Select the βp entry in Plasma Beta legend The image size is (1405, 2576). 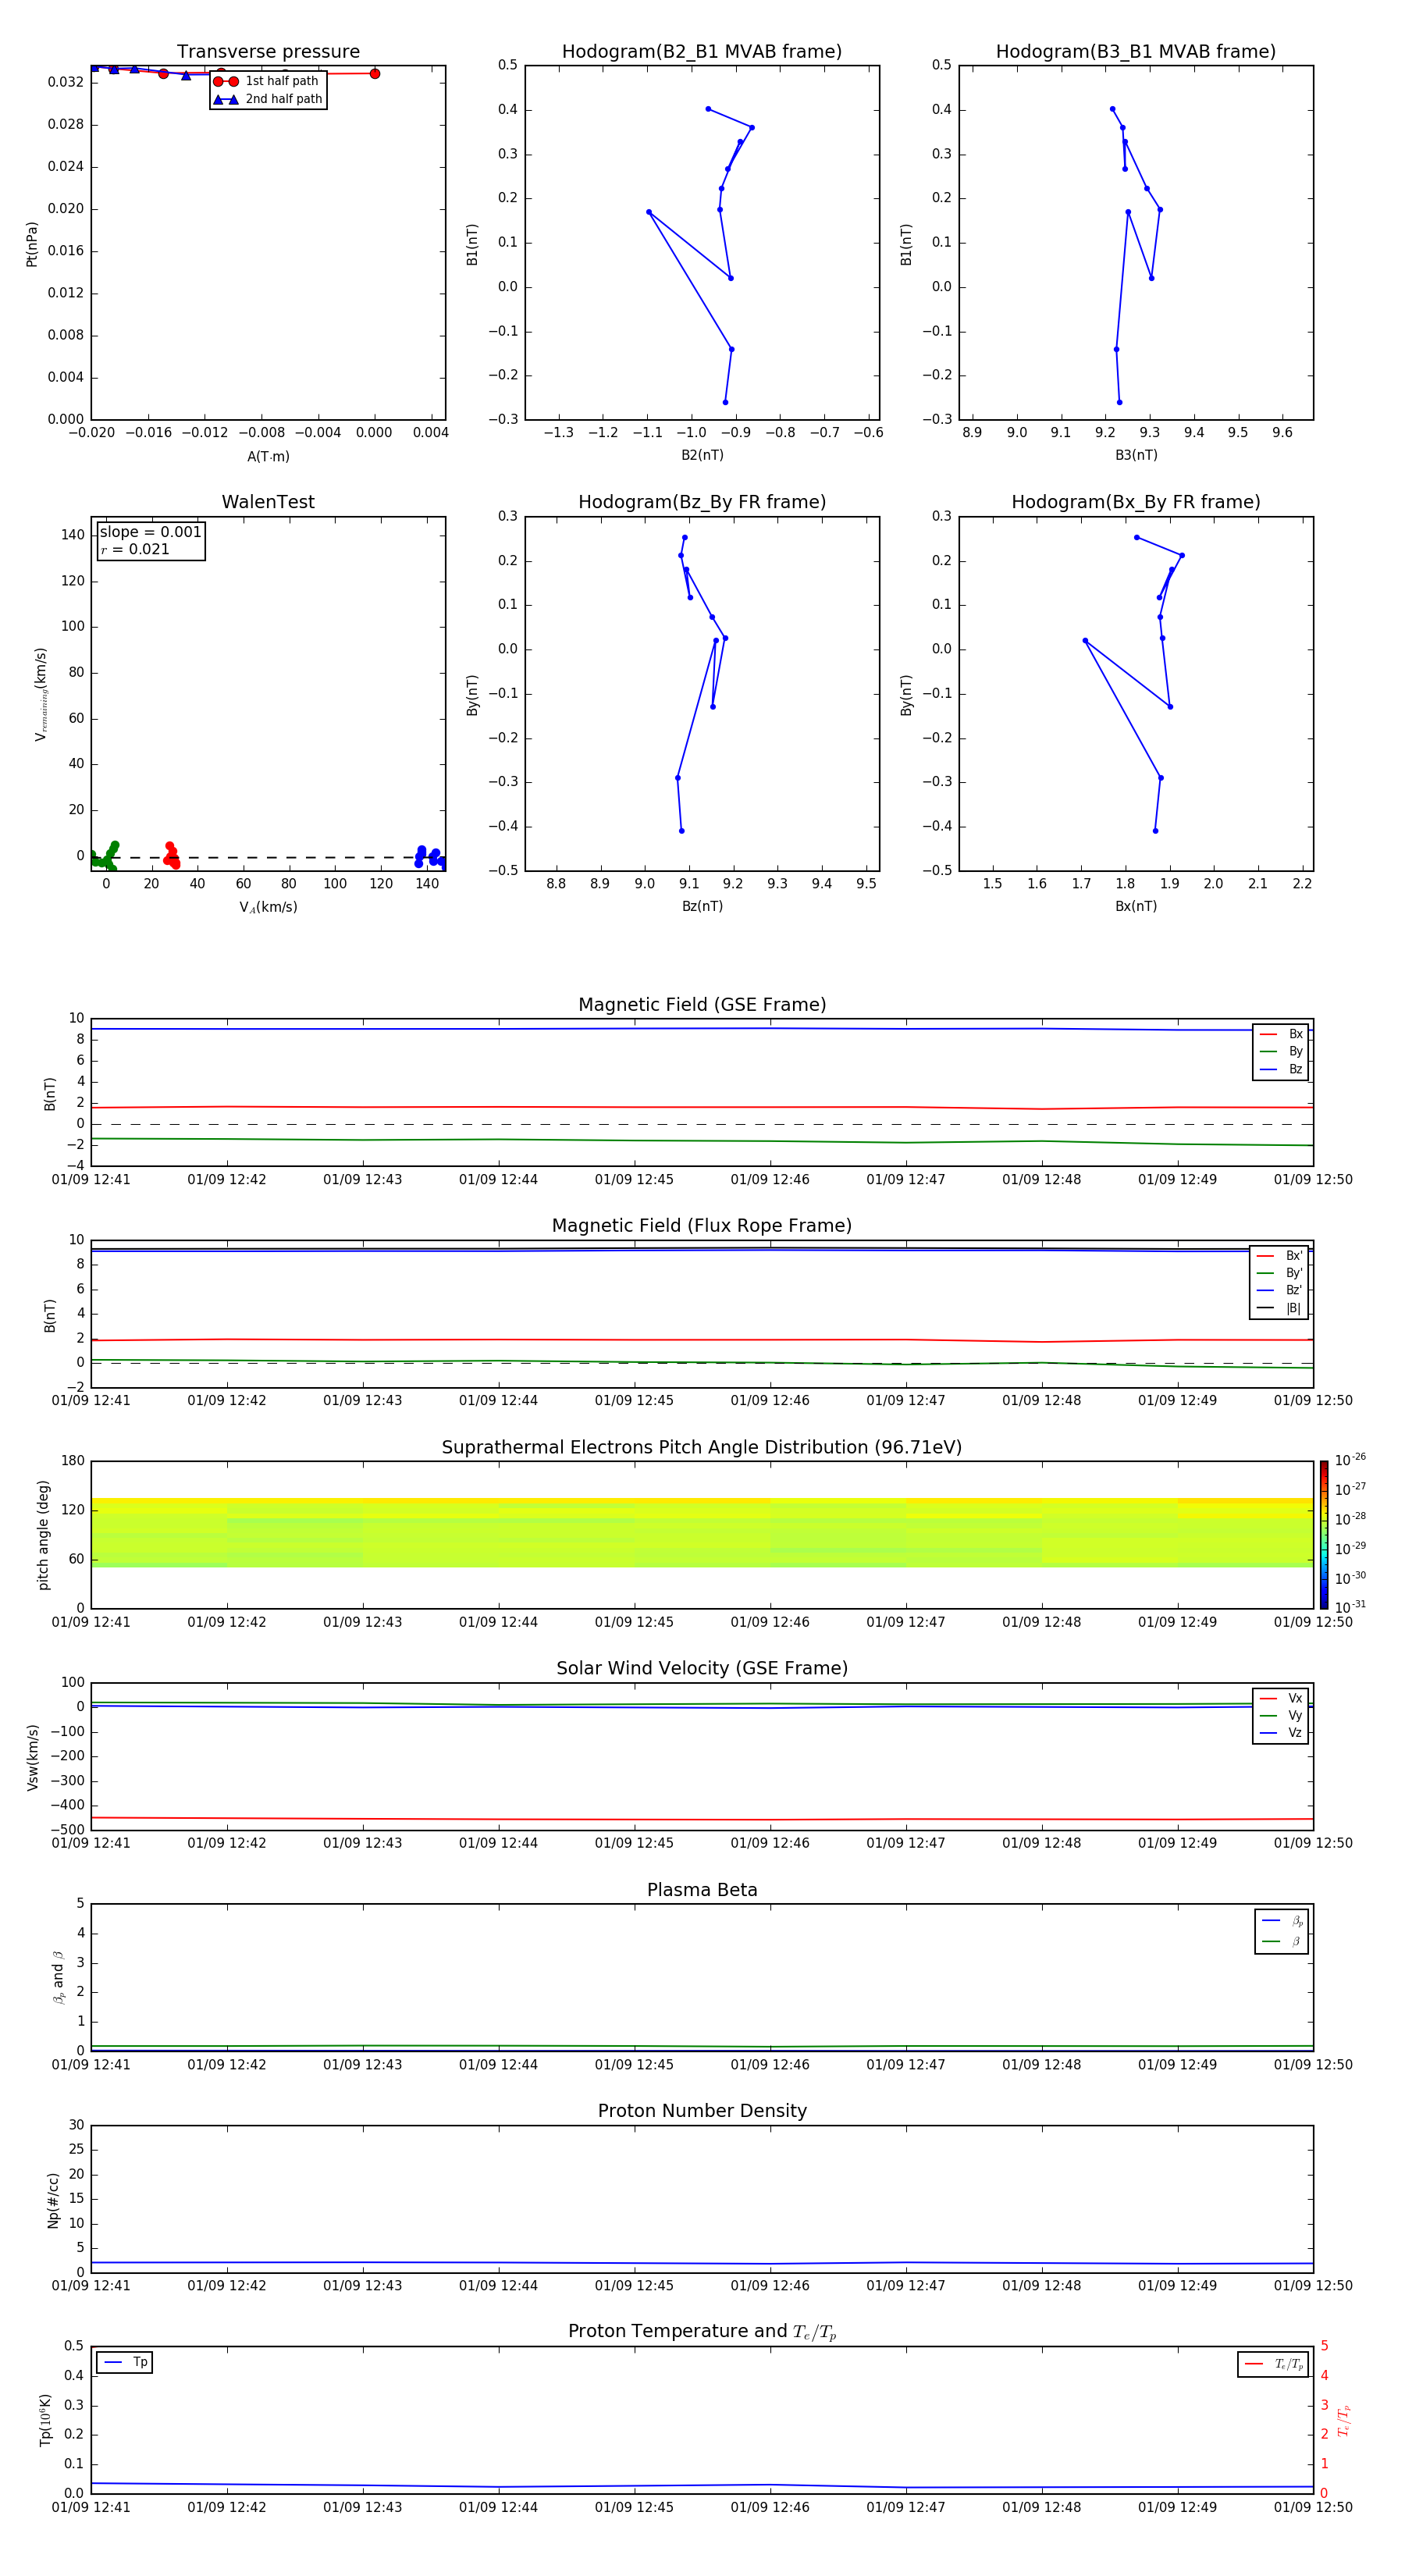coord(1282,1921)
